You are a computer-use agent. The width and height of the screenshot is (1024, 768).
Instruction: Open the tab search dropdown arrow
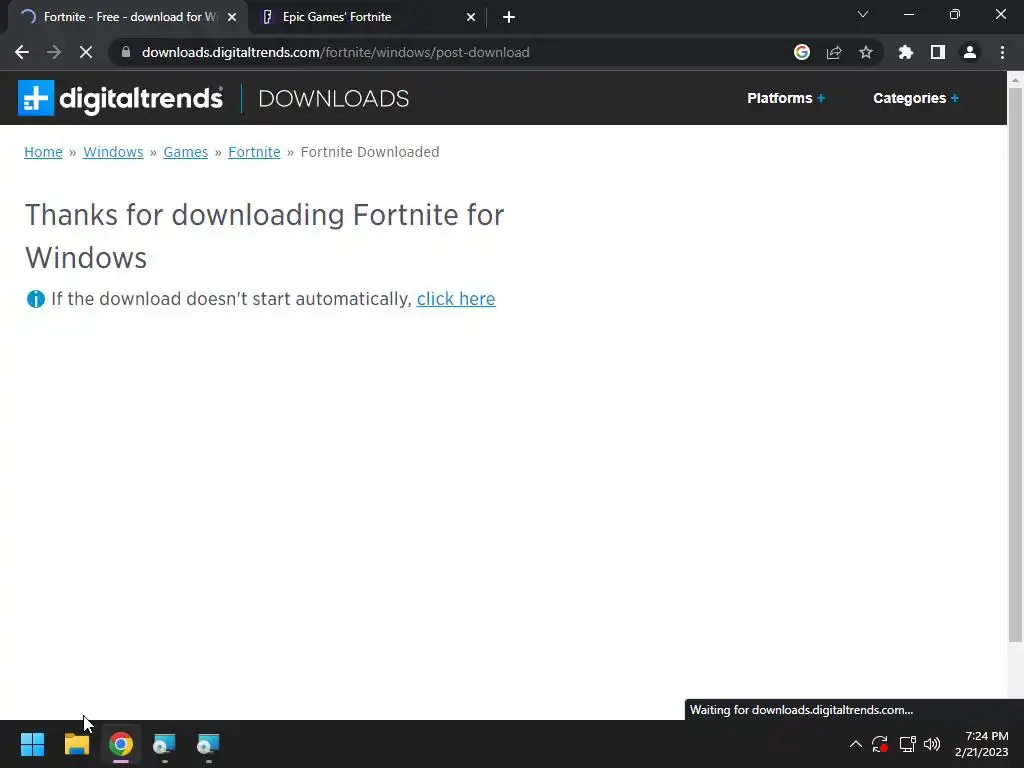point(863,14)
